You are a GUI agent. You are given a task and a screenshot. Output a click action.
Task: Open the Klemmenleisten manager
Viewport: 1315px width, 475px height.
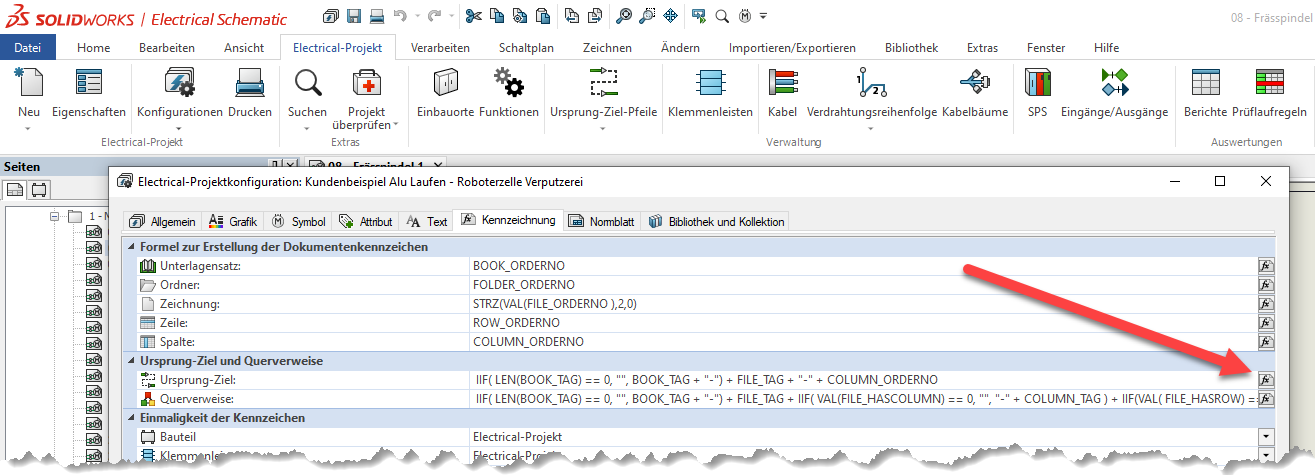(x=710, y=92)
